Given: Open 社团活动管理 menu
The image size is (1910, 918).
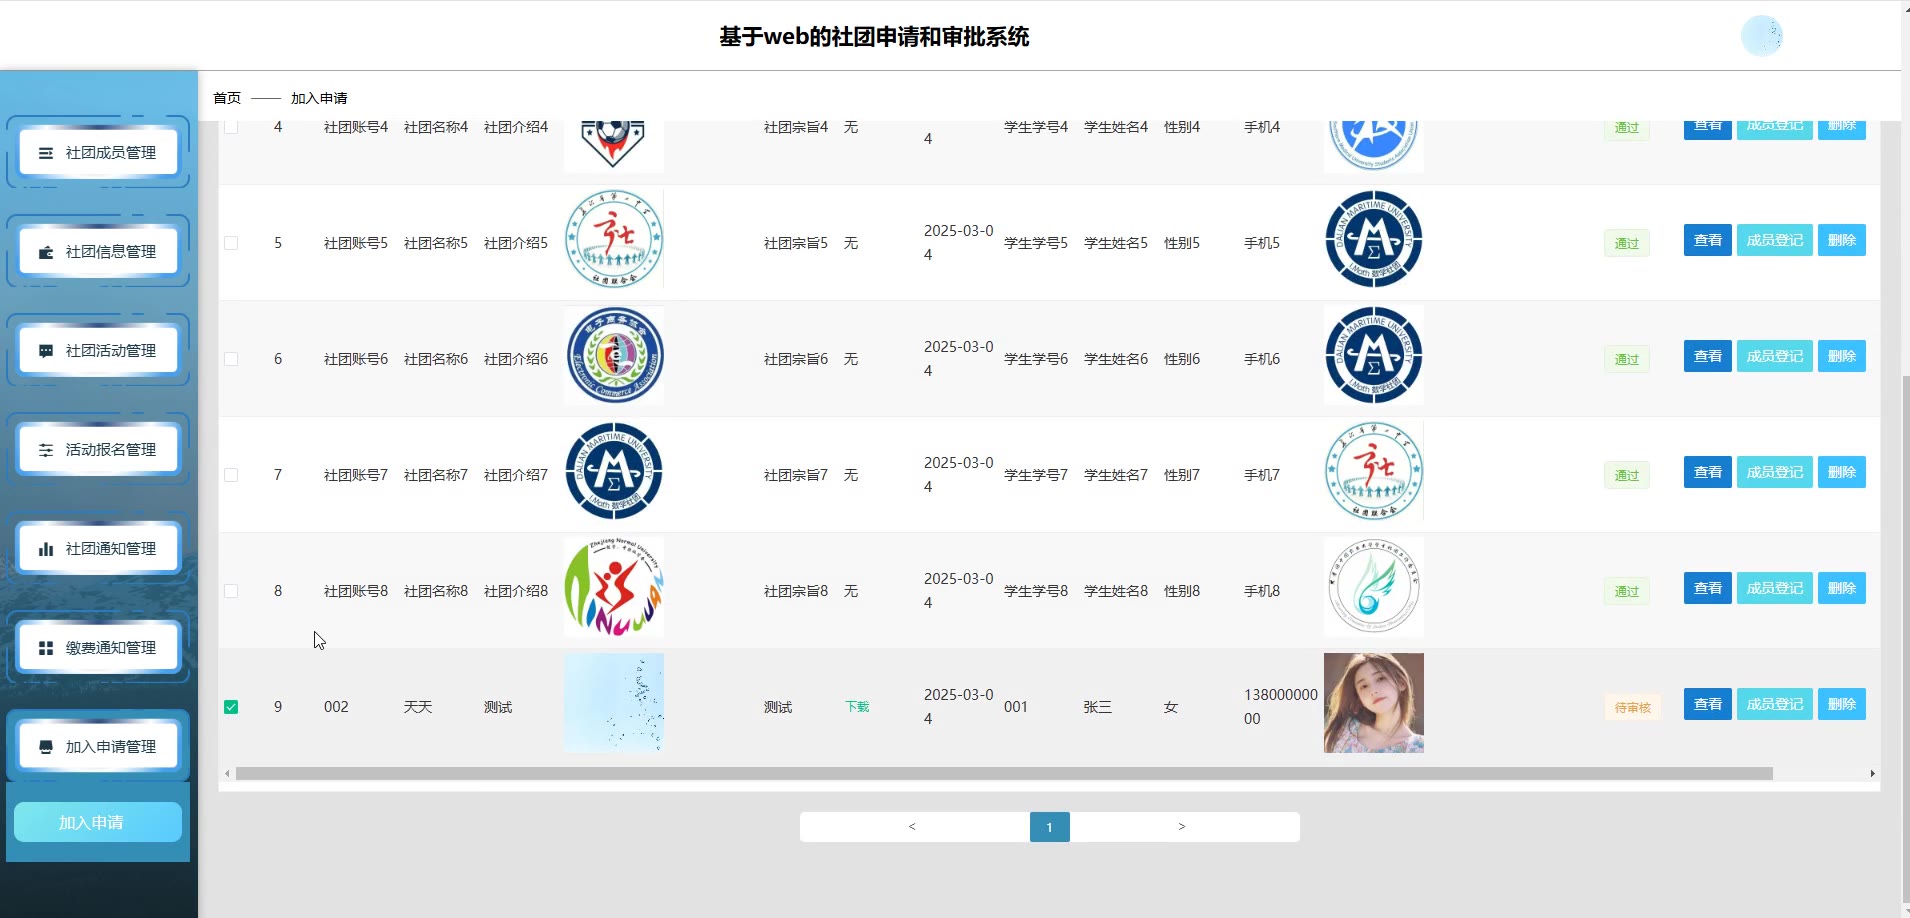Looking at the screenshot, I should coord(98,351).
